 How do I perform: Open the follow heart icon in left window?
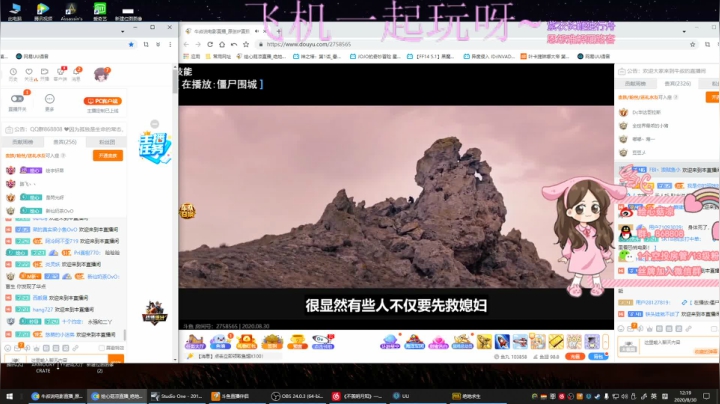(29, 72)
